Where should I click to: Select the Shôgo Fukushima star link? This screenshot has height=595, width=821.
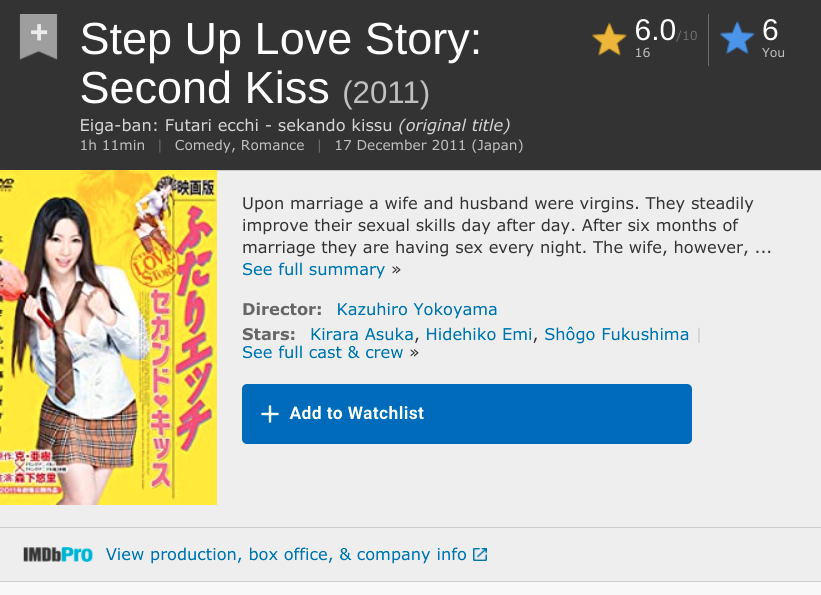(x=616, y=334)
